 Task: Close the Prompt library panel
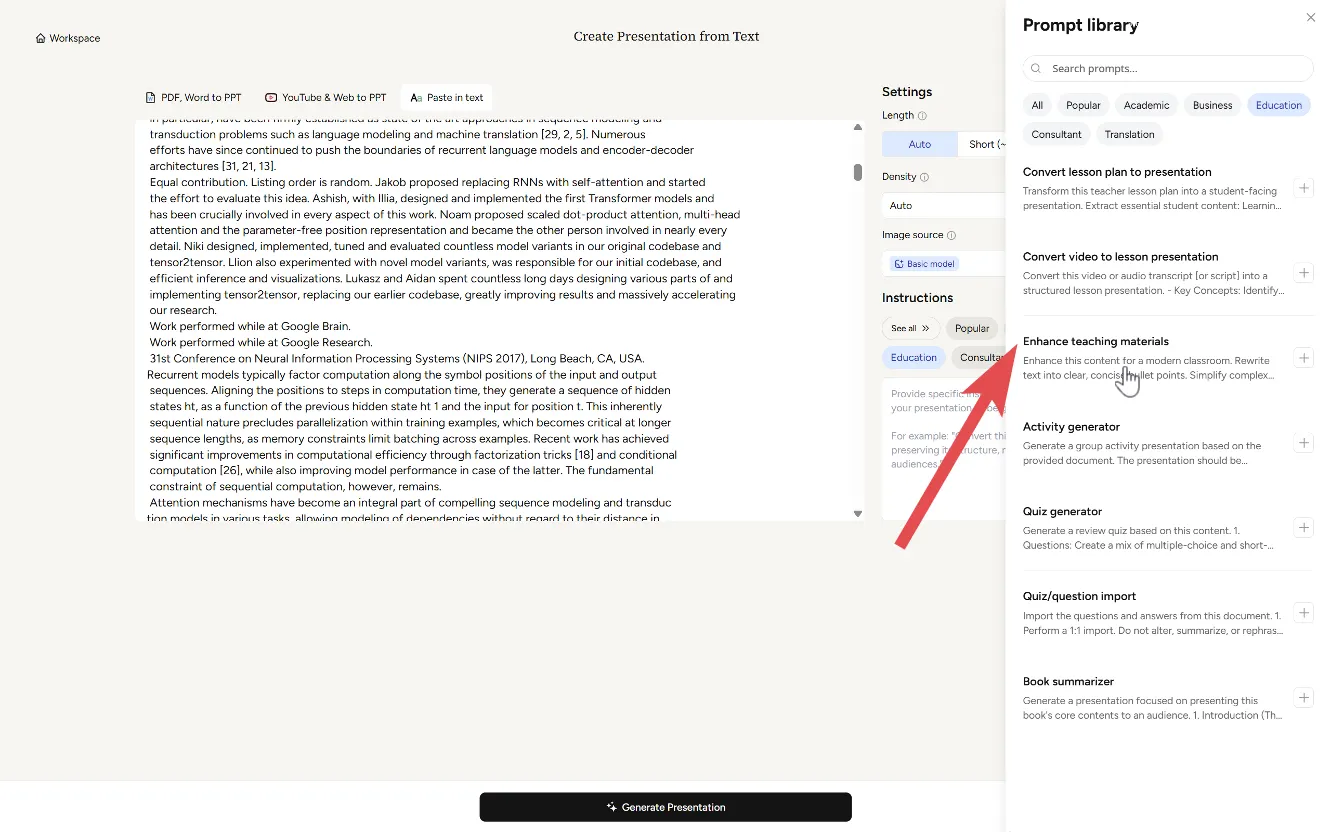click(x=1311, y=18)
